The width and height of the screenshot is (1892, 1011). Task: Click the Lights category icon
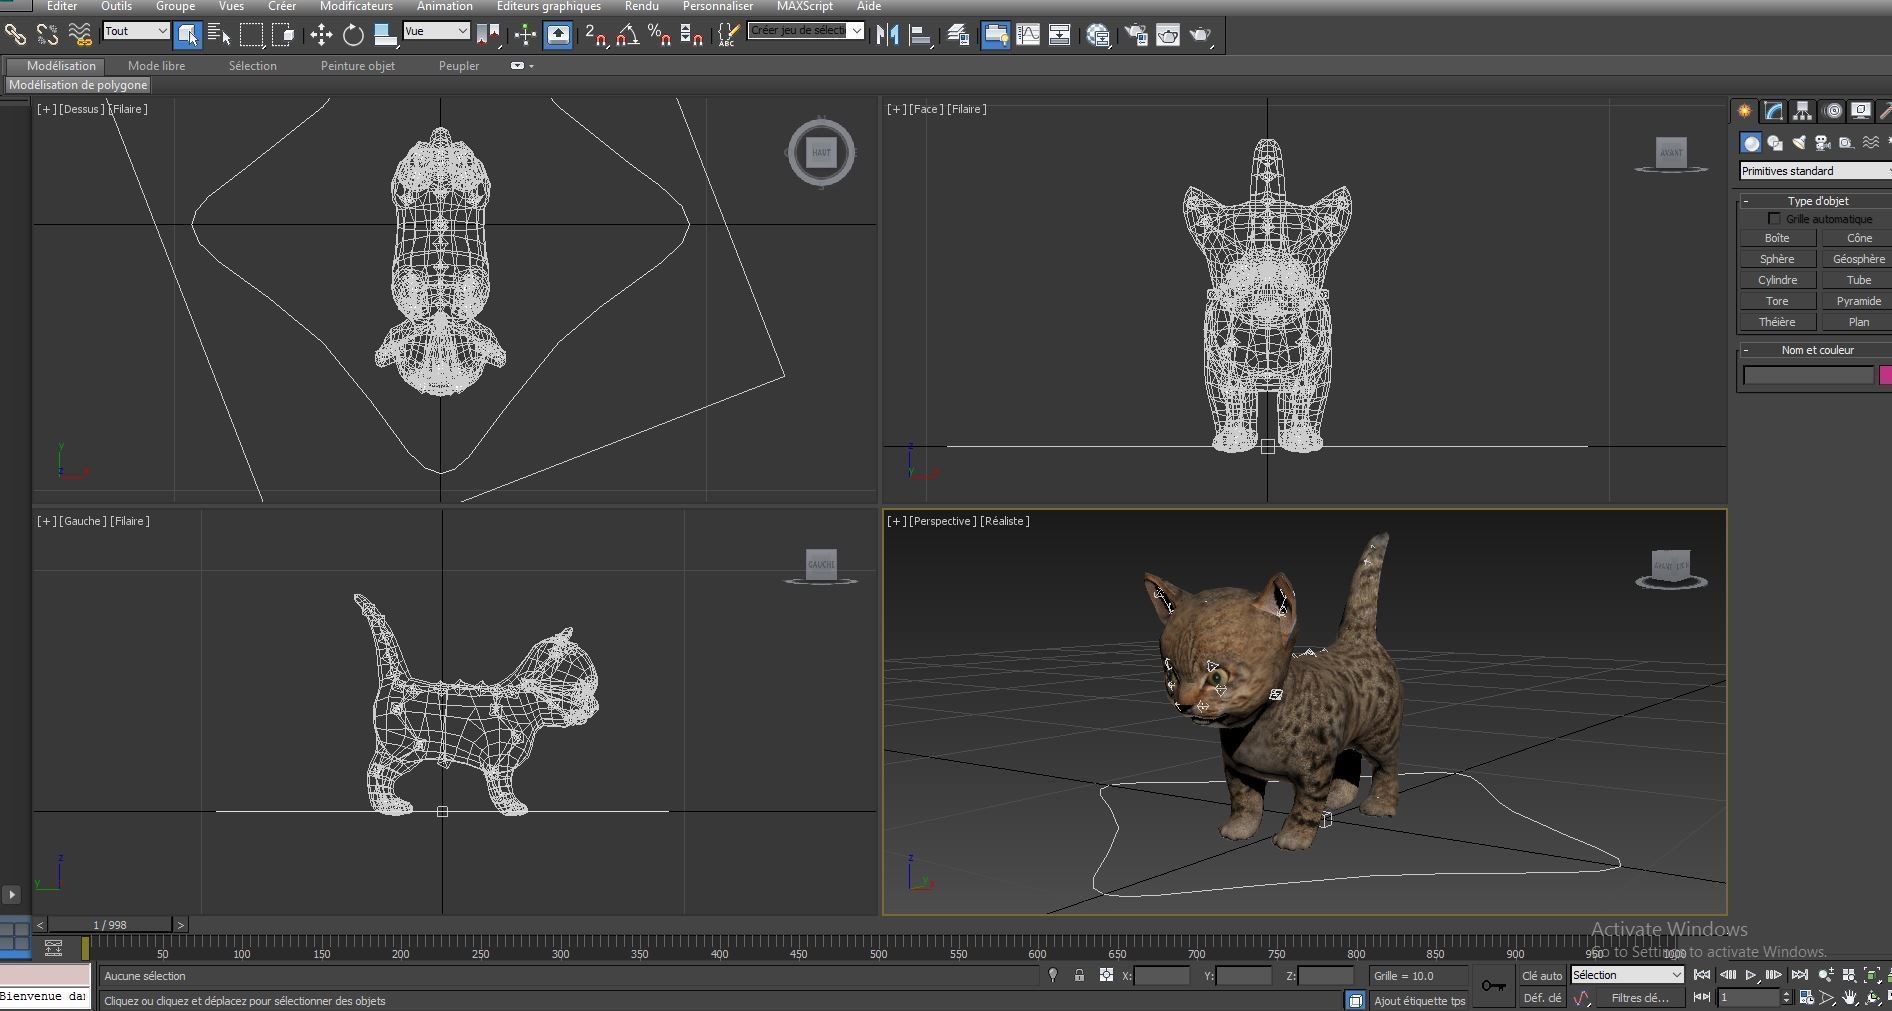(1798, 143)
